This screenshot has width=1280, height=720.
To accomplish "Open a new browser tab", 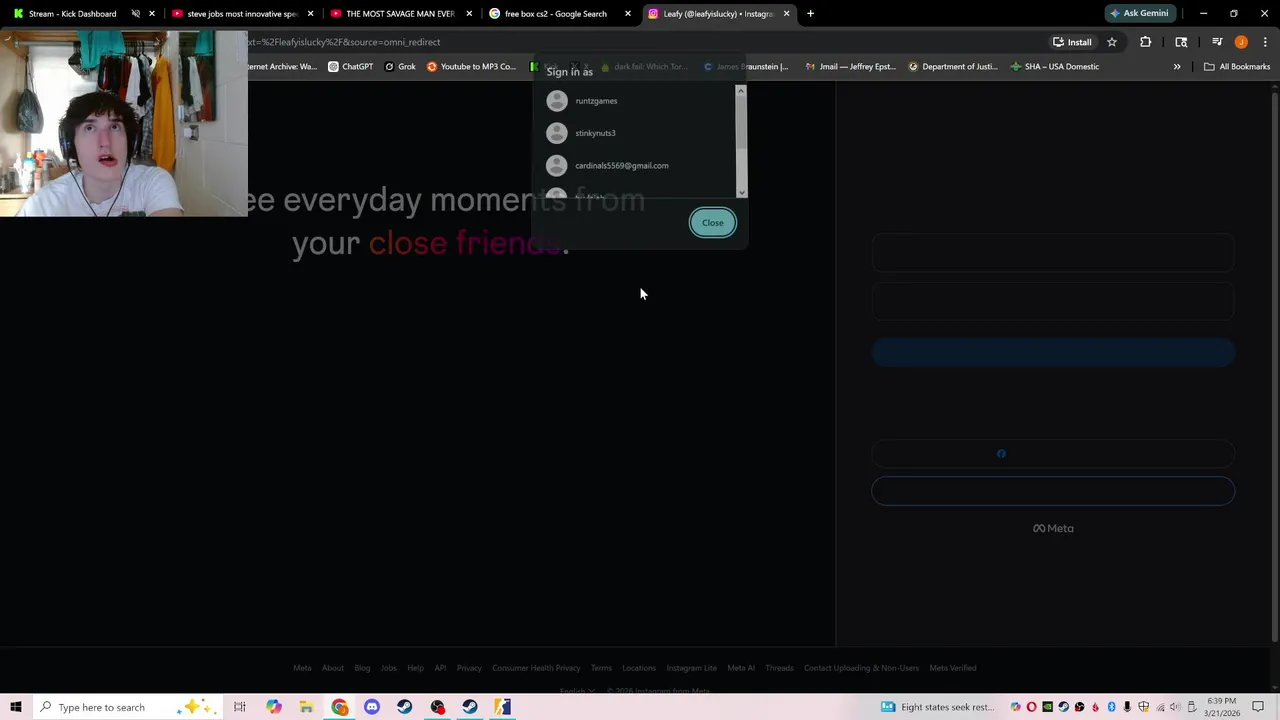I will 810,14.
